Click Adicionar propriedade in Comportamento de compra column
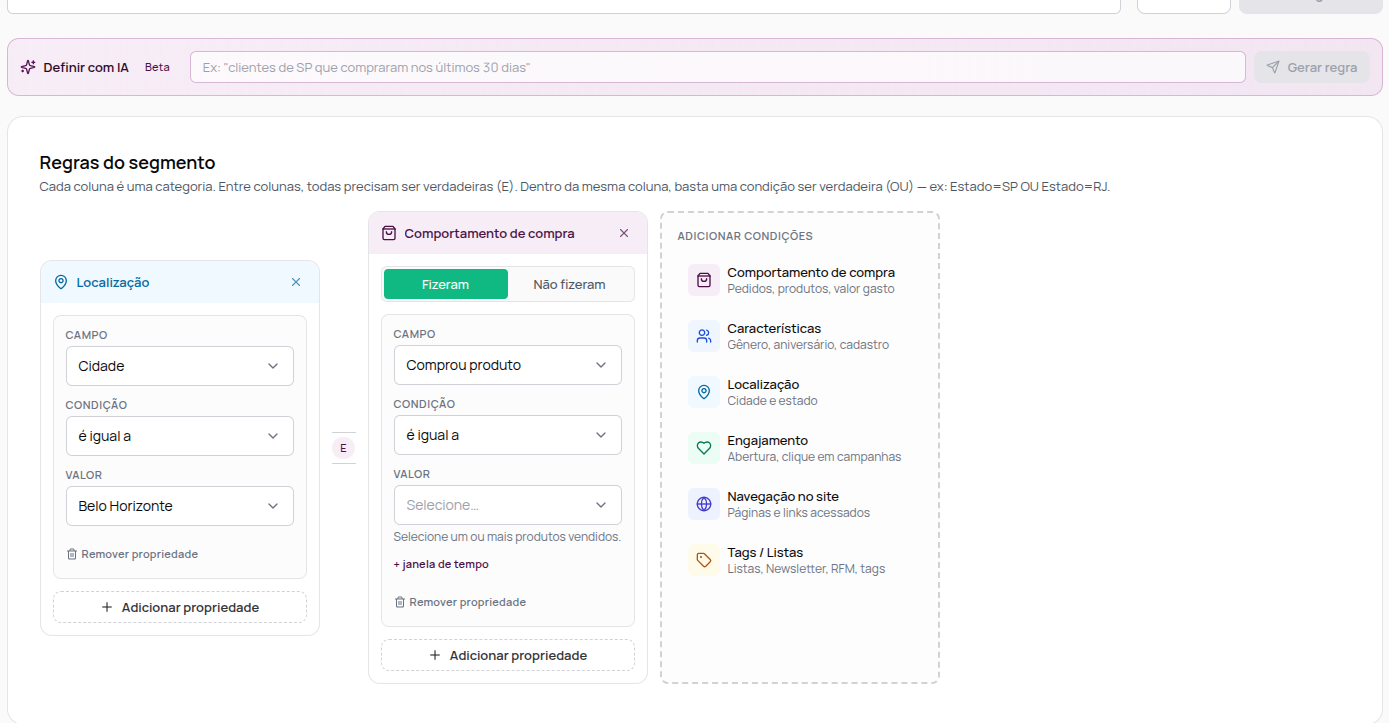The height and width of the screenshot is (723, 1389). click(508, 655)
